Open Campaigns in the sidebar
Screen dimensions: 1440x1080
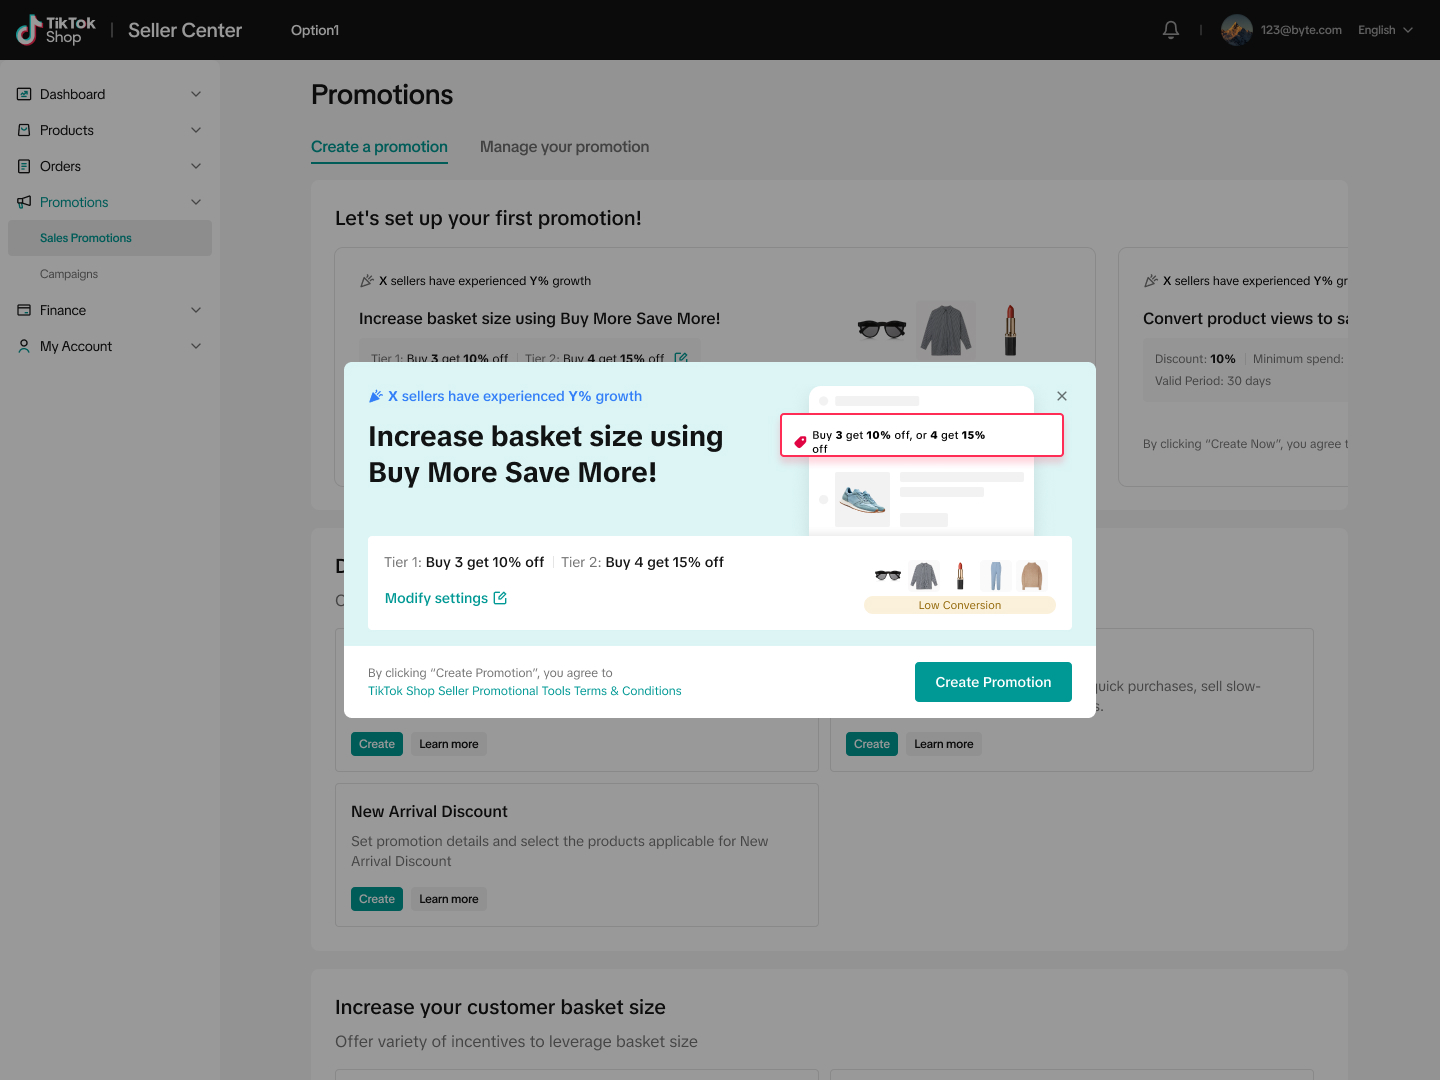tap(69, 274)
